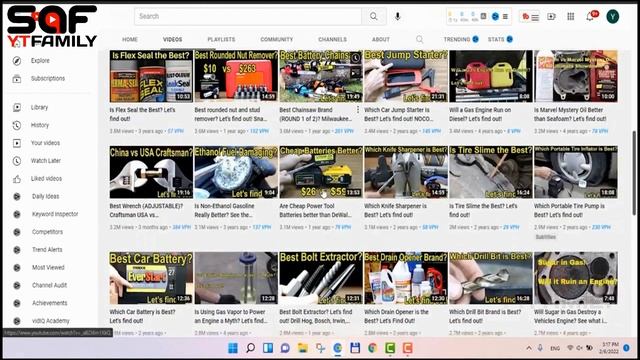Play the Which Knife Sharpener thumbnail
The image size is (640, 360).
pyautogui.click(x=406, y=172)
